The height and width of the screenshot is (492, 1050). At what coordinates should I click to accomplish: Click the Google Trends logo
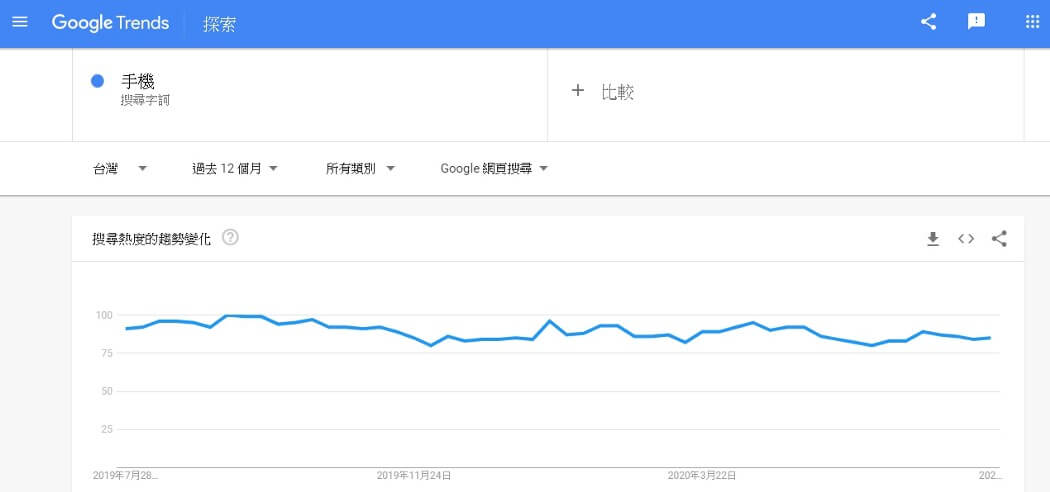click(110, 23)
